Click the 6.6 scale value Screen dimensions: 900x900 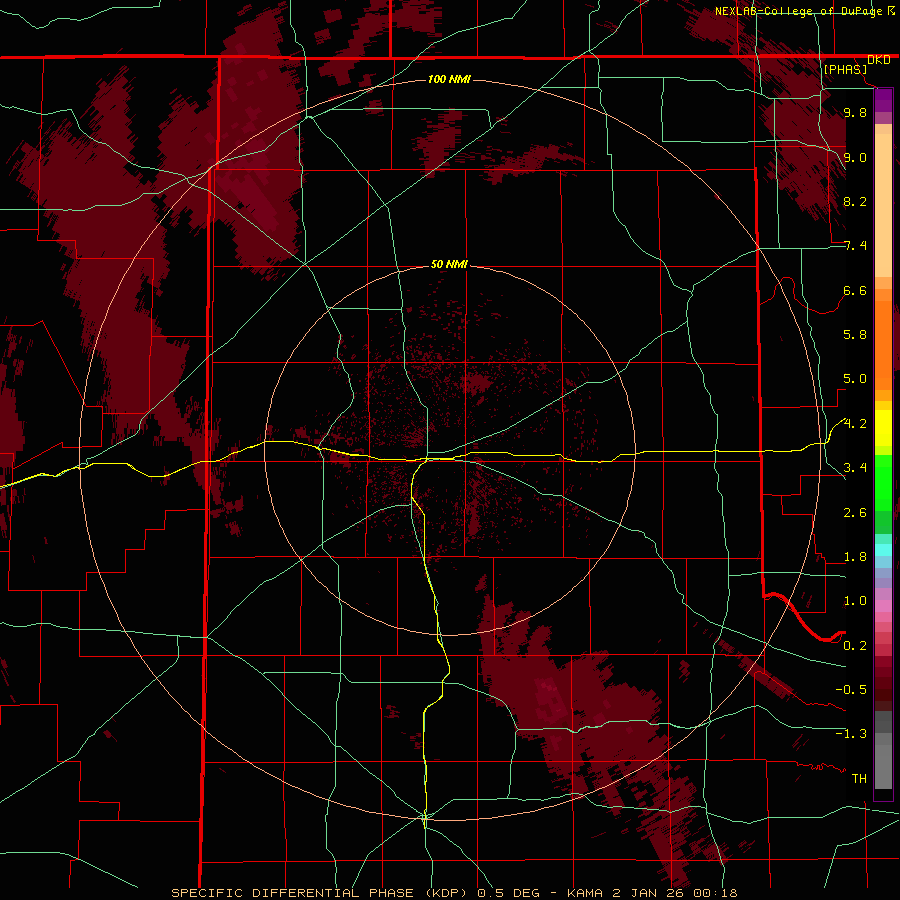pos(855,290)
